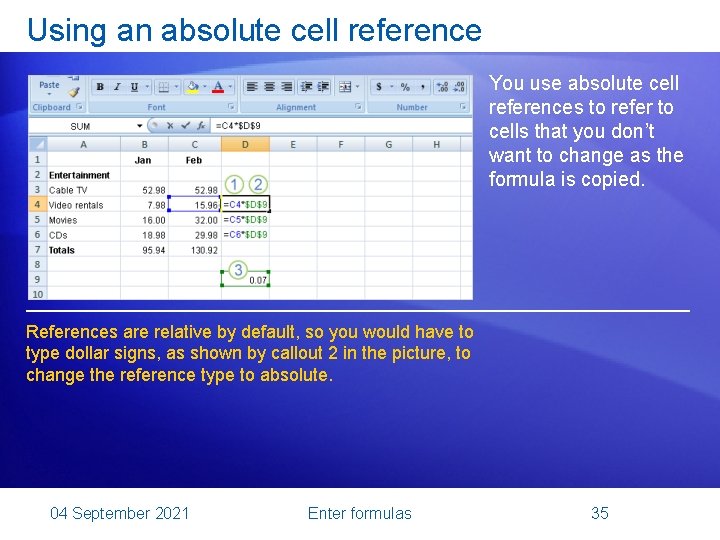Select highlighted column D header
This screenshot has height=540, width=720.
pyautogui.click(x=245, y=145)
